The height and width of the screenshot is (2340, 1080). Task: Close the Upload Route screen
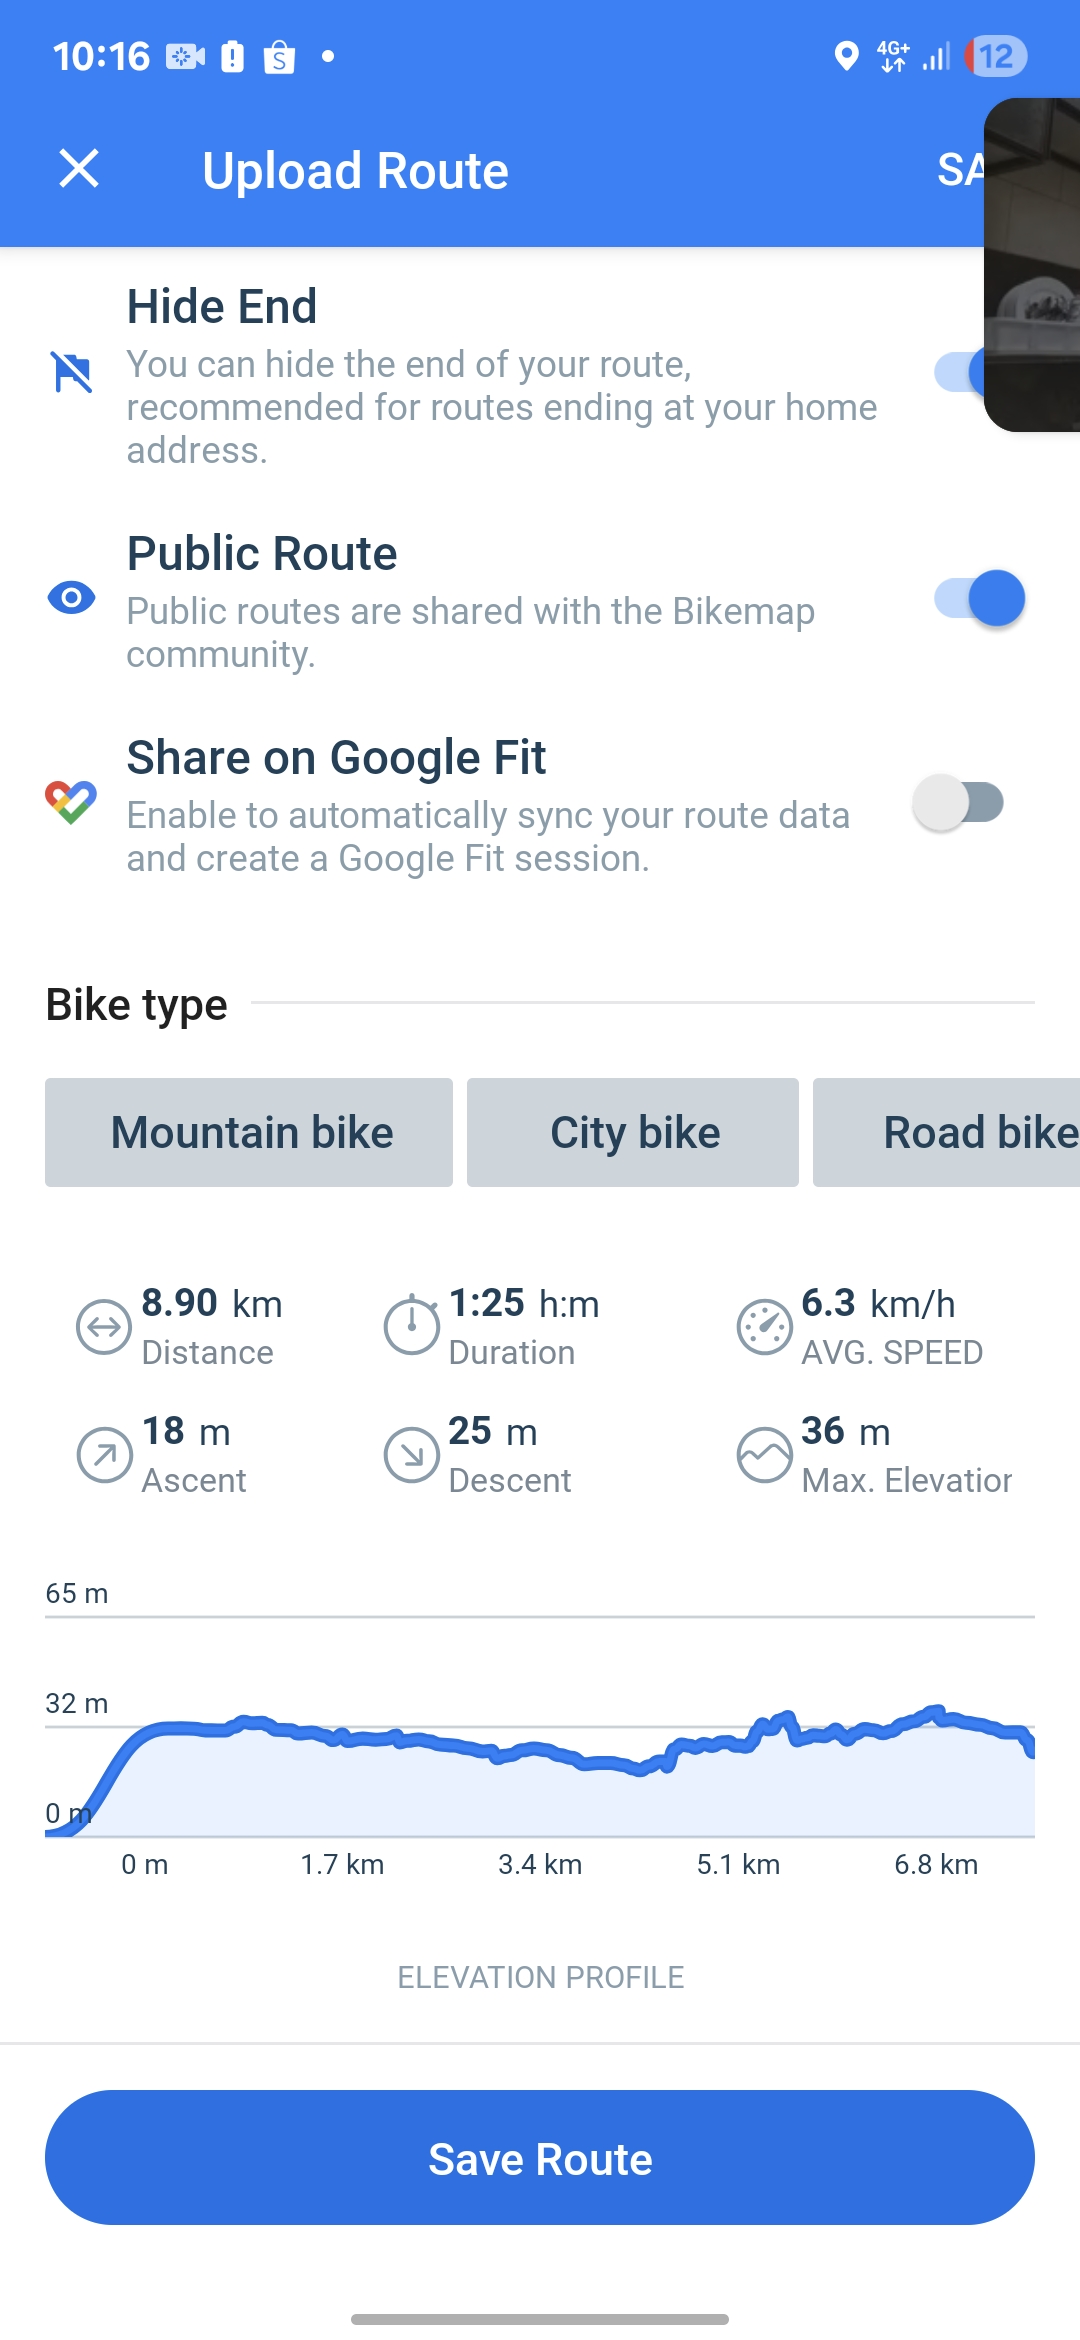pyautogui.click(x=79, y=169)
